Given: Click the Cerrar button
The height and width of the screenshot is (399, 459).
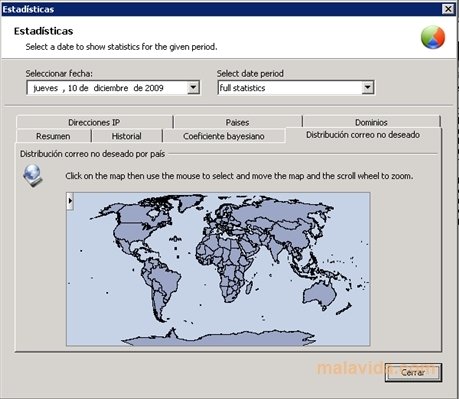Looking at the screenshot, I should [x=413, y=372].
